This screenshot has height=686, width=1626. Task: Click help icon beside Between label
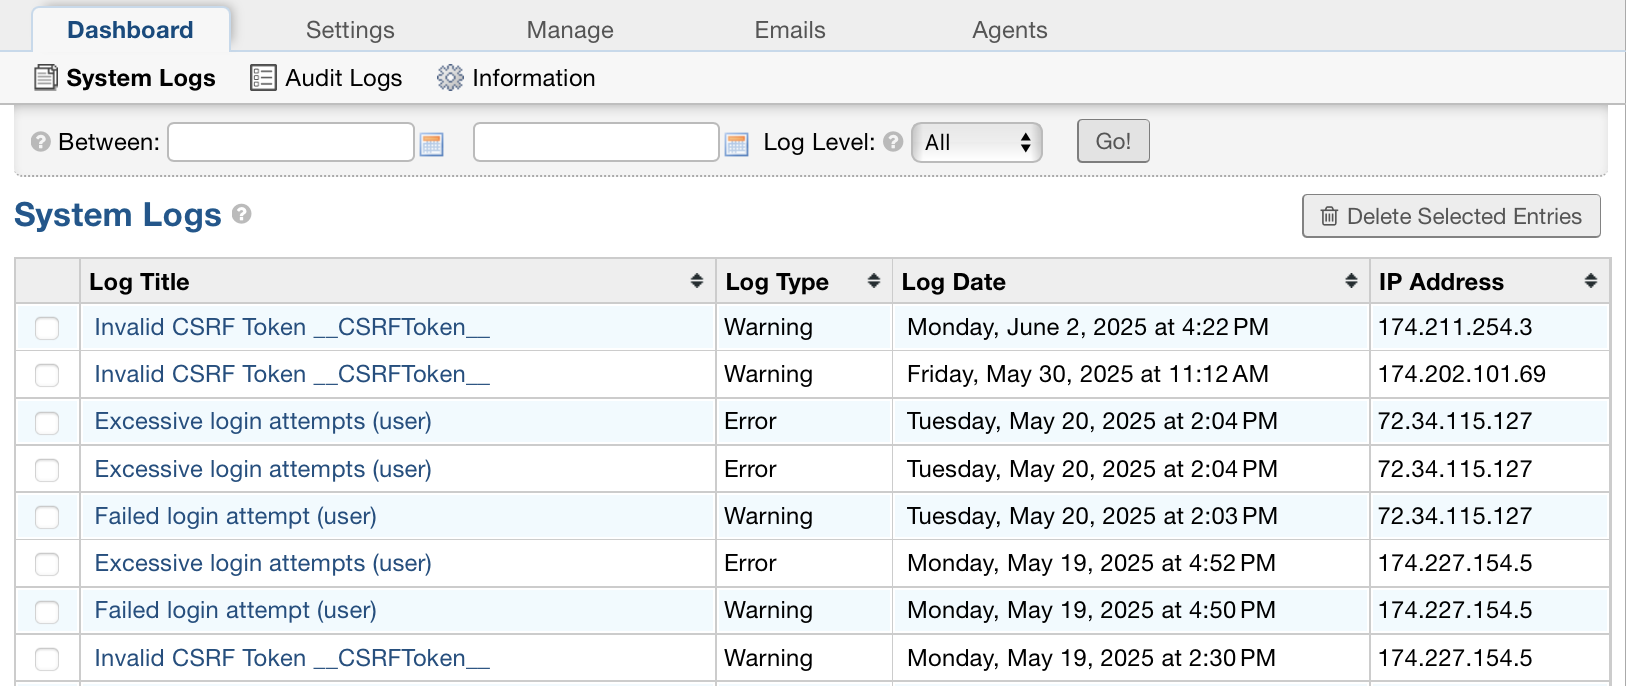click(41, 142)
